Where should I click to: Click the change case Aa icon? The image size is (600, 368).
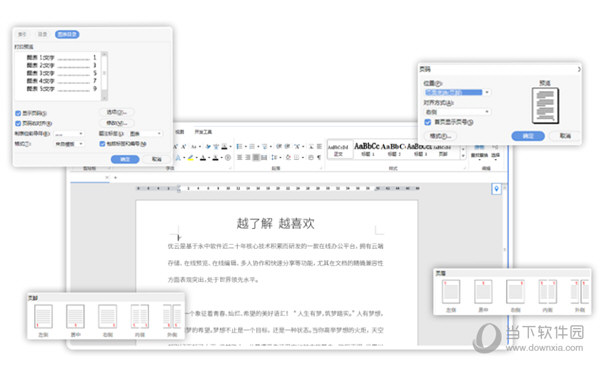pos(194,147)
